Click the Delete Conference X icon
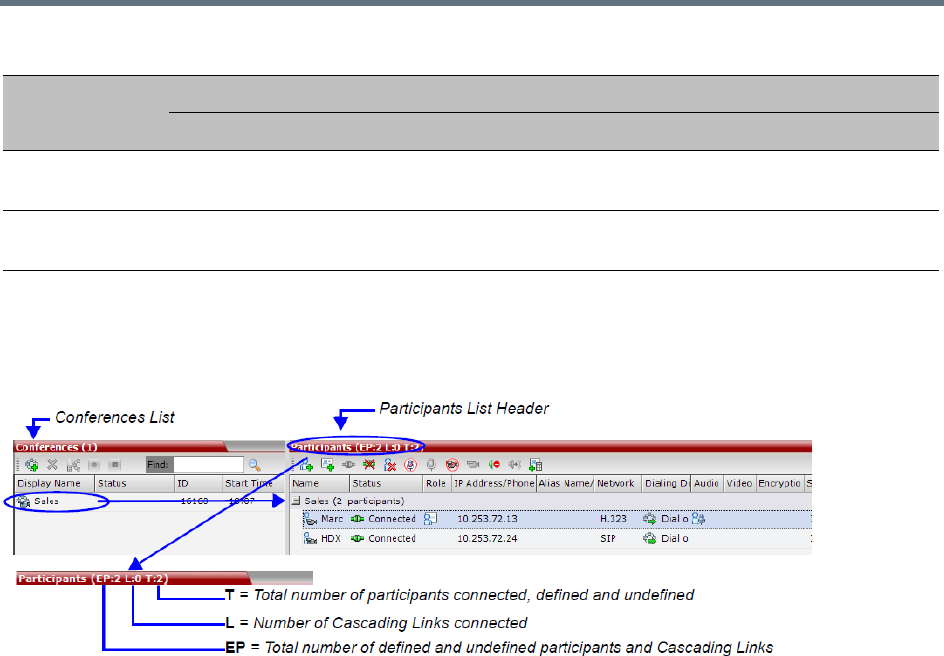The width and height of the screenshot is (944, 656). [52, 465]
